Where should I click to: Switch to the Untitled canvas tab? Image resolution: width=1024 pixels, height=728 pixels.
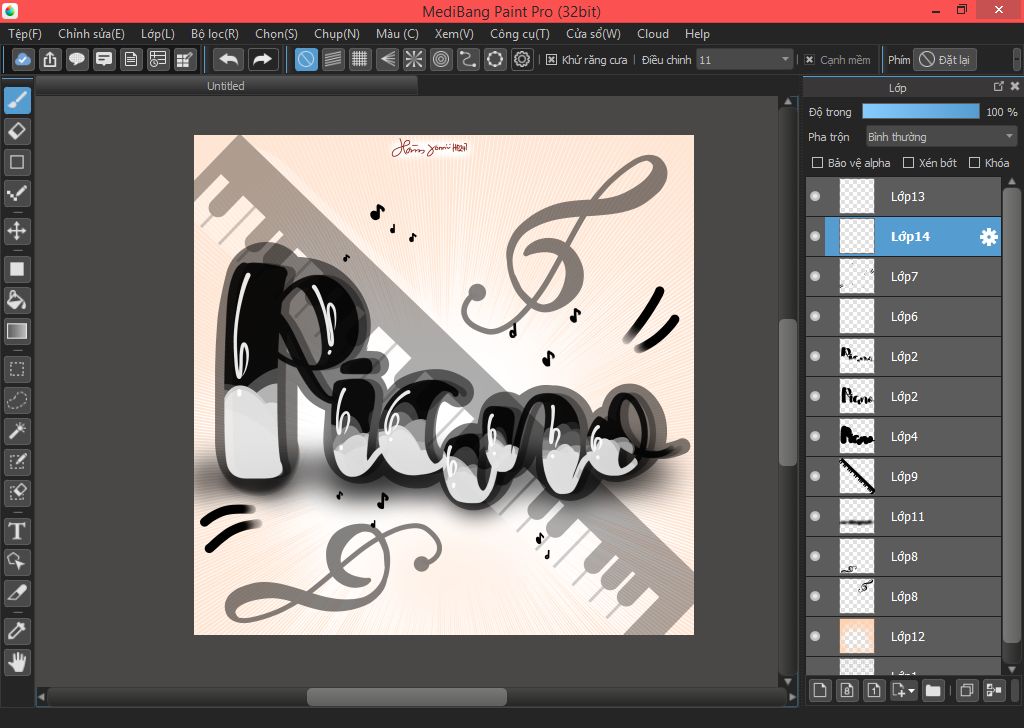(x=226, y=86)
